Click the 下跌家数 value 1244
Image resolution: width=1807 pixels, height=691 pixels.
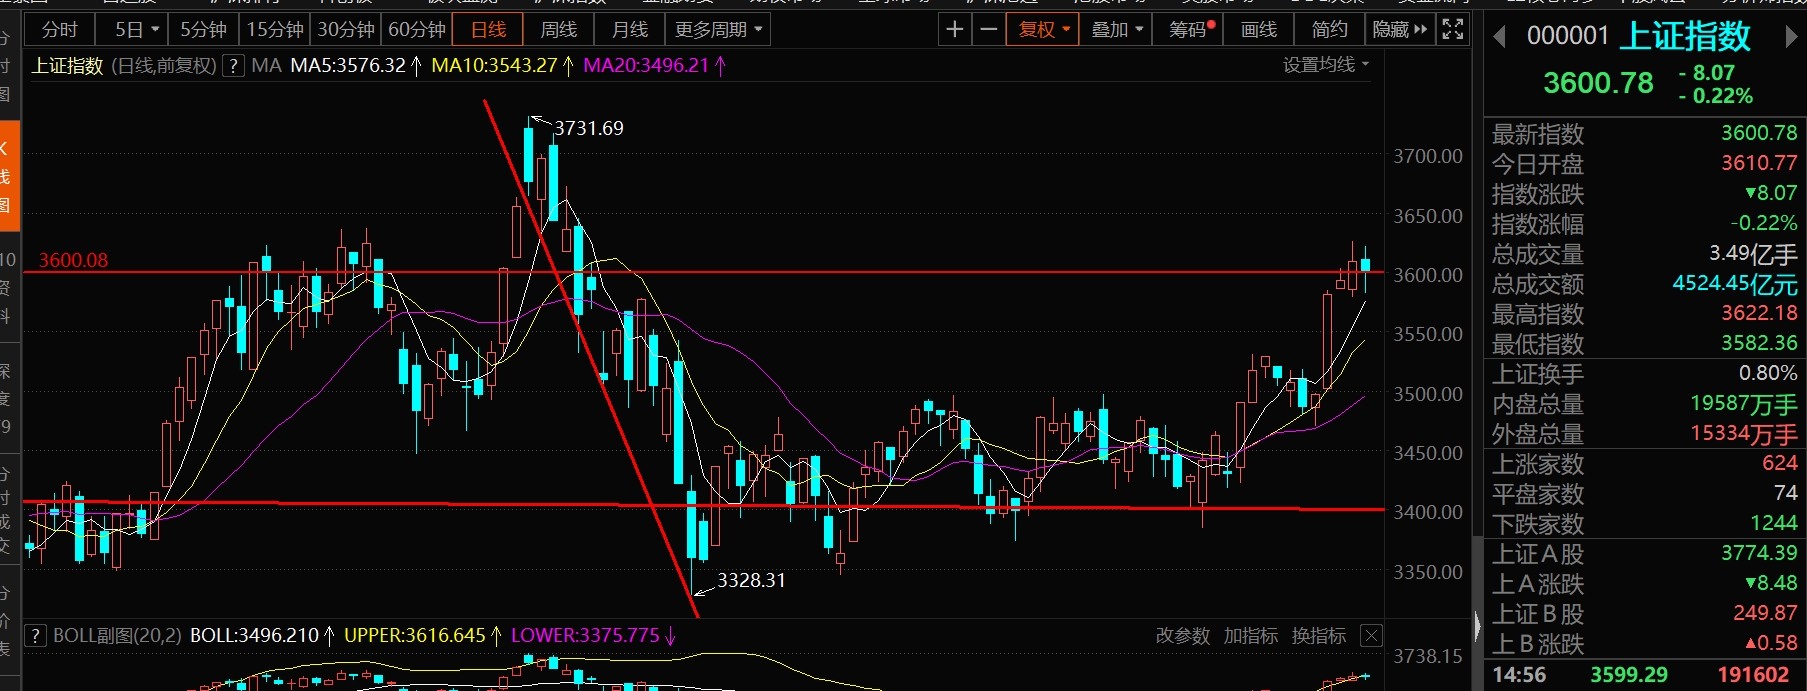(1774, 523)
